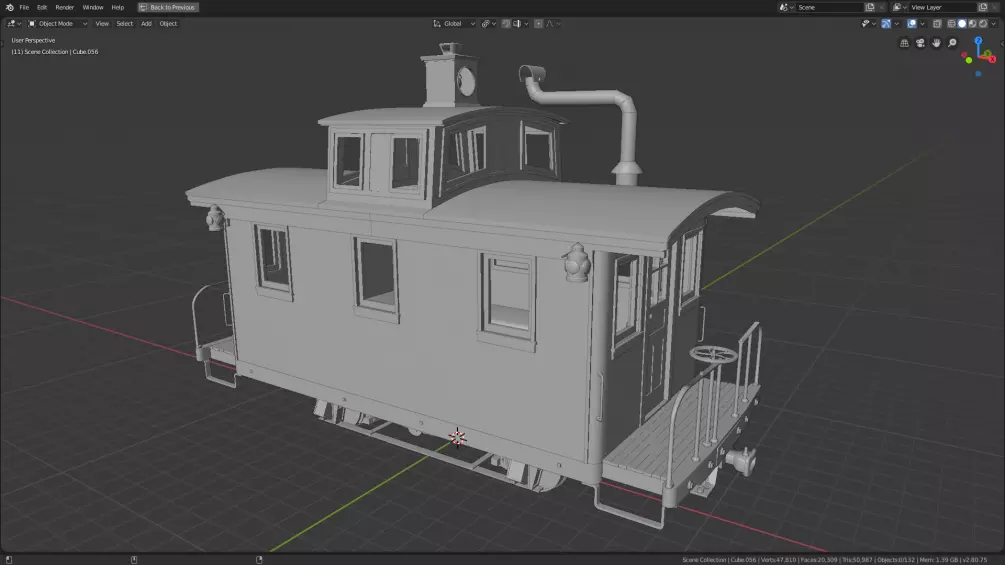
Task: Toggle viewport overlays display
Action: [911, 24]
